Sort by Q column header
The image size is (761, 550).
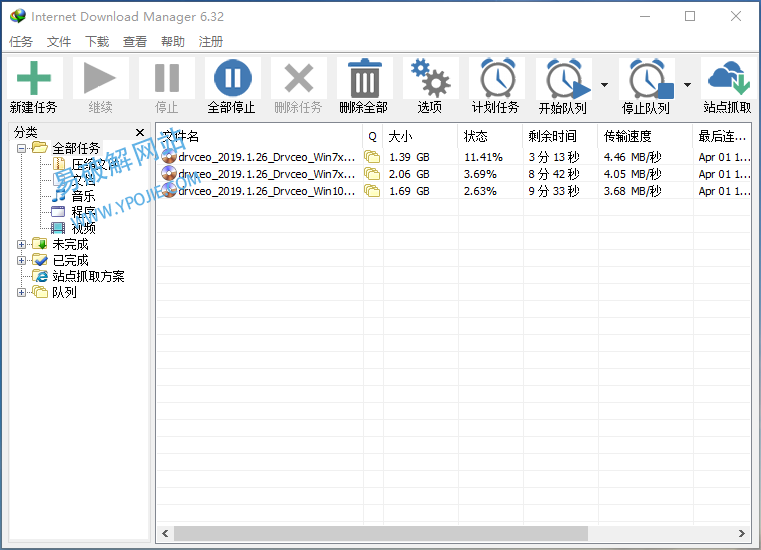click(x=373, y=136)
